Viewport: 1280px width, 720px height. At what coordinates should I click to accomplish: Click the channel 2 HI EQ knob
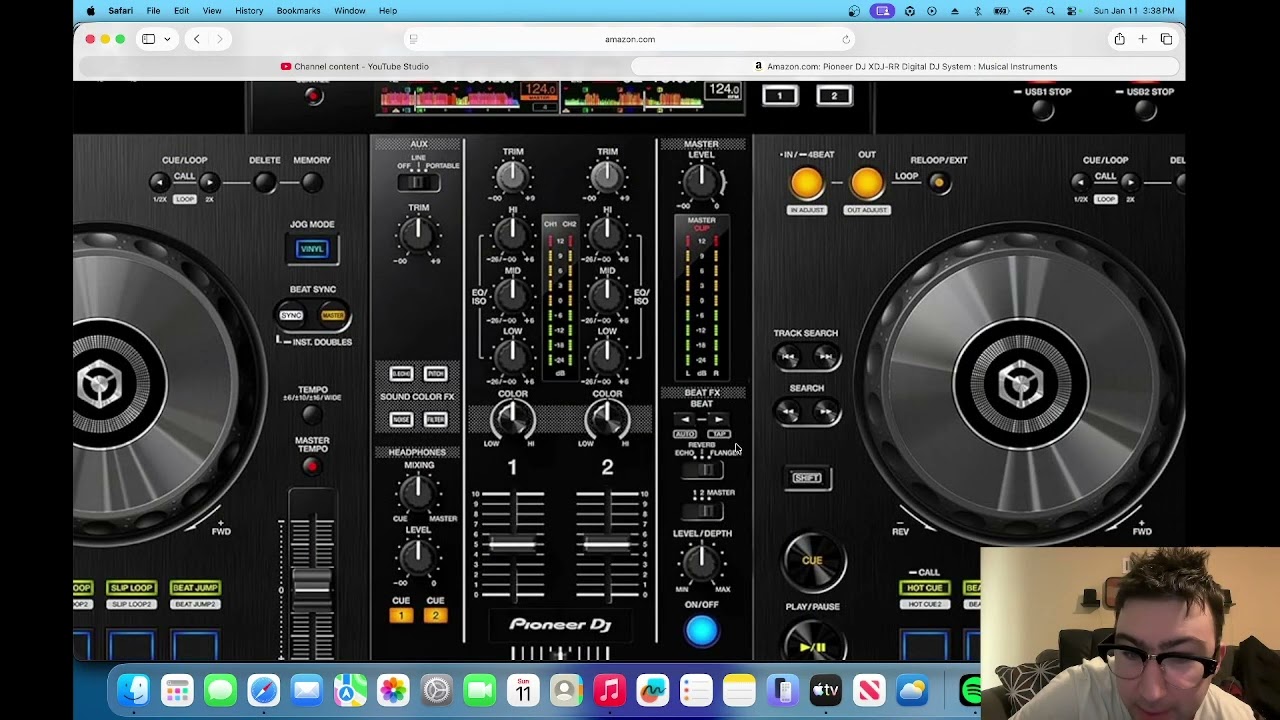tap(606, 234)
